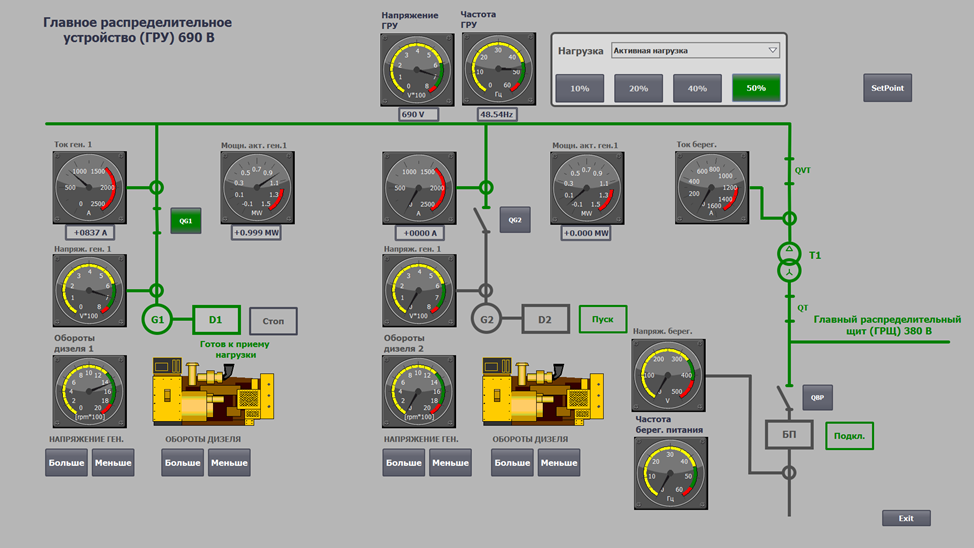The height and width of the screenshot is (548, 974).
Task: Select the active 50% load button
Action: 756,88
